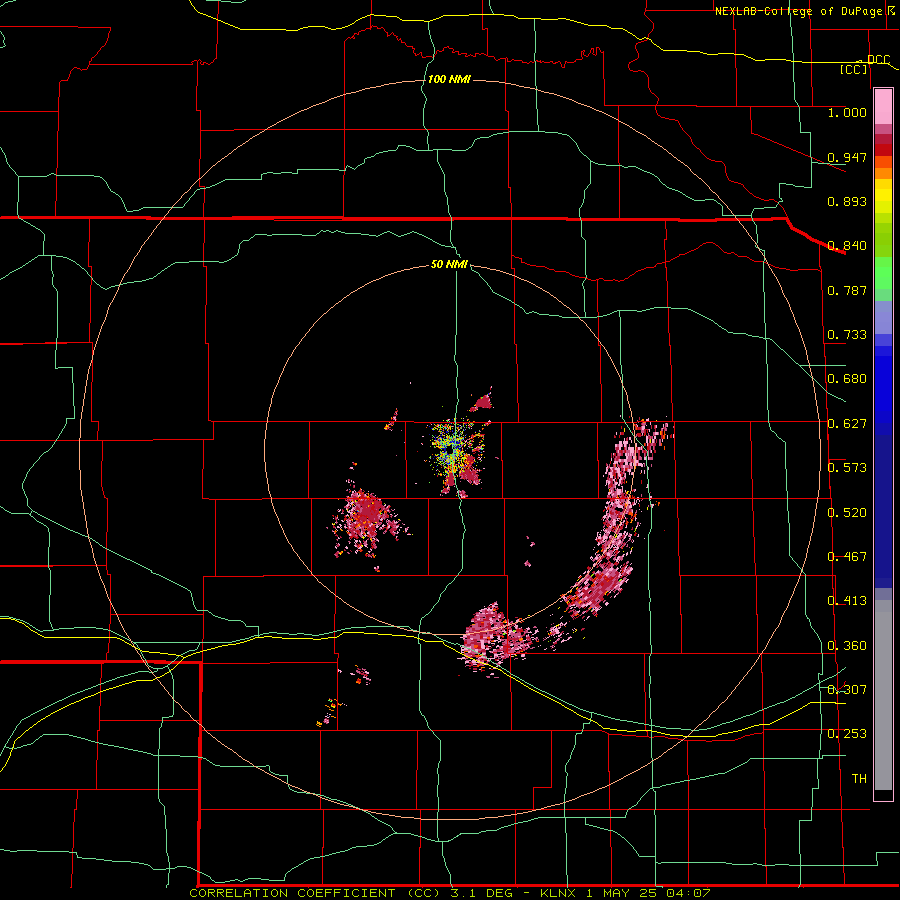Click the Correlation Coefficient product caption
Viewport: 900px width, 900px height.
click(x=449, y=893)
